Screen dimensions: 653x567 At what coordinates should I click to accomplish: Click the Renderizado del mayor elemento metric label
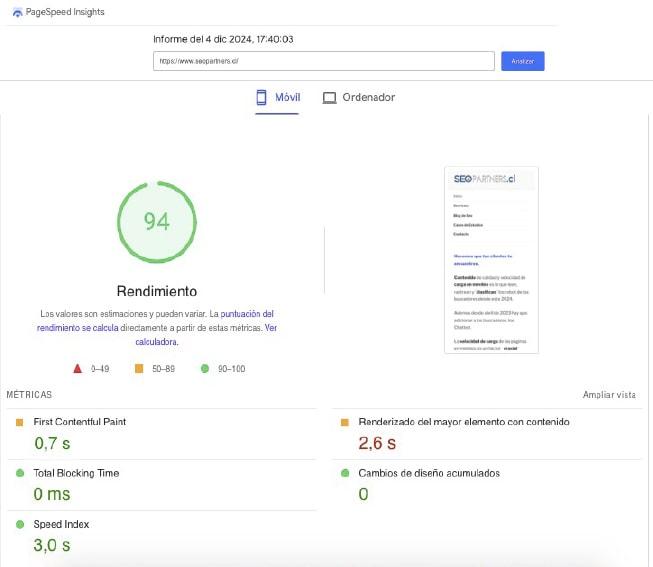(464, 422)
